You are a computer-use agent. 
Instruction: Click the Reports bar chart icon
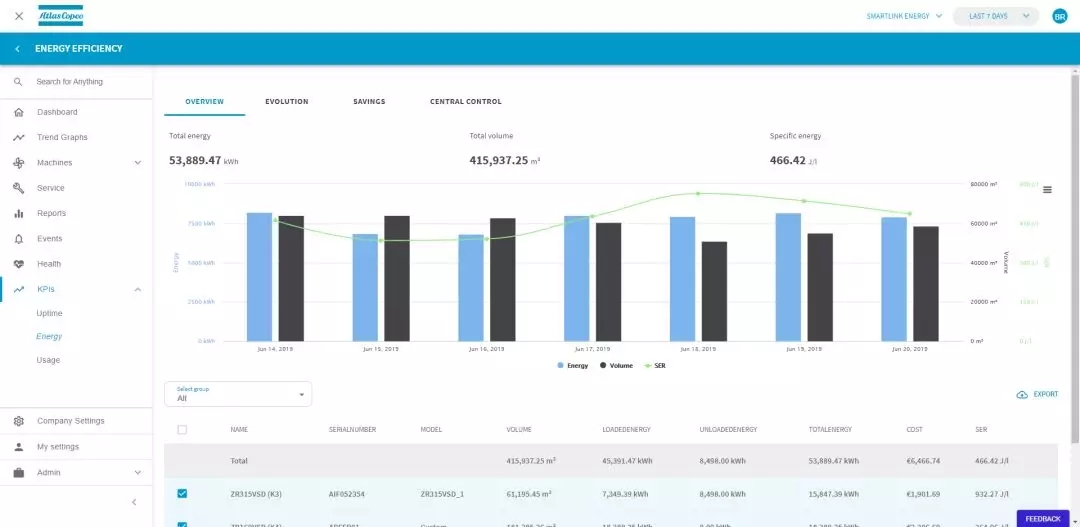(19, 214)
